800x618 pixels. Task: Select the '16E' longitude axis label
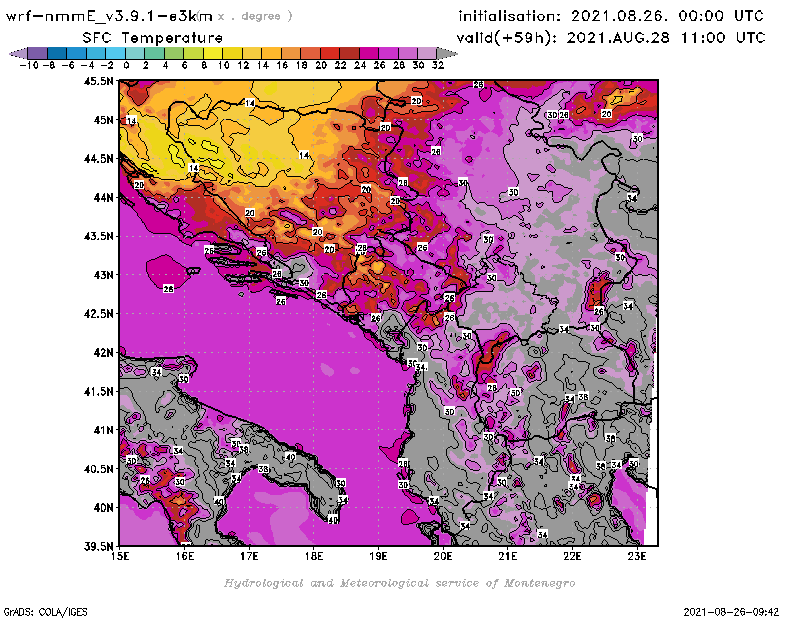pyautogui.click(x=185, y=556)
